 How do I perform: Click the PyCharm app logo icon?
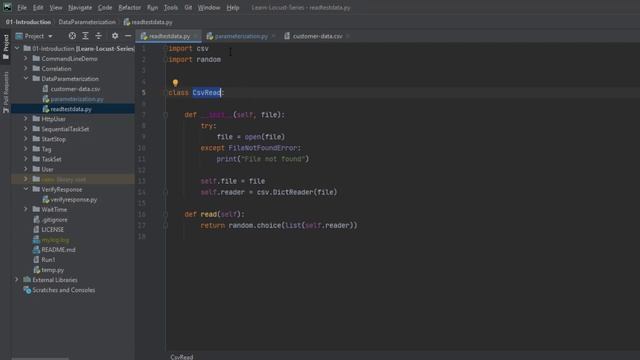(7, 7)
